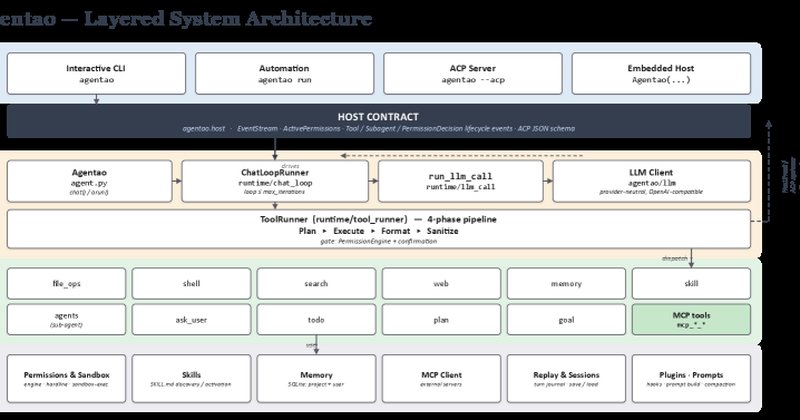
Task: Click the goal tool box
Action: coord(566,319)
